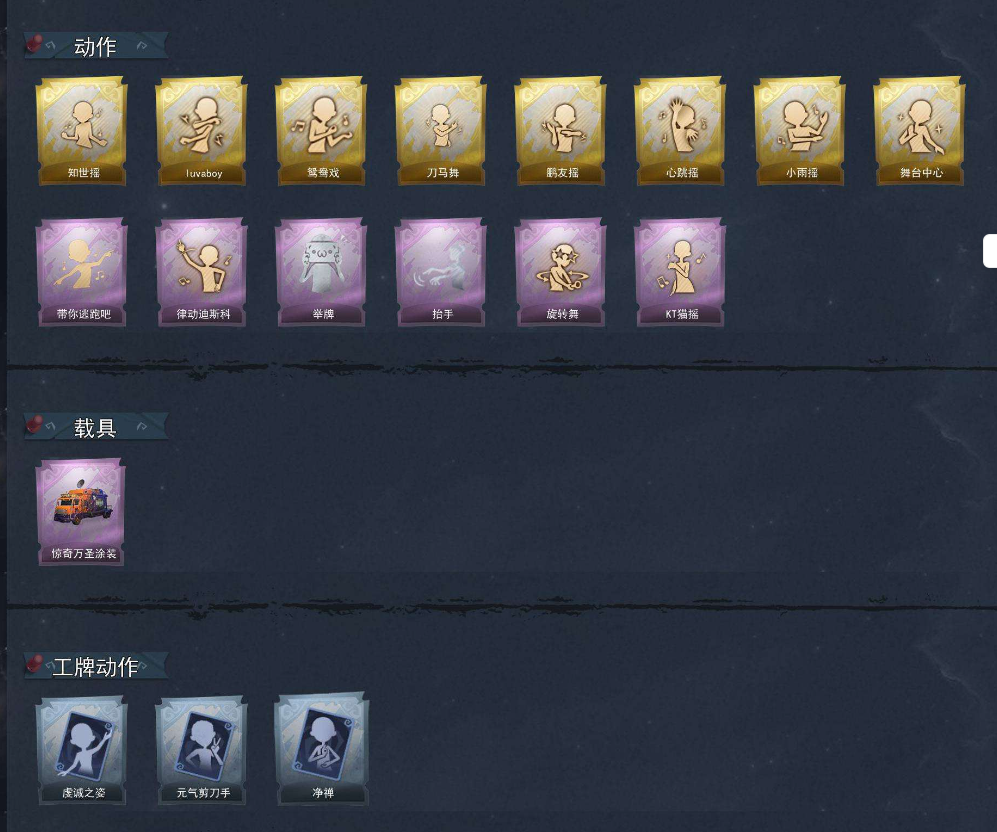Choose the 虔诚之姿 badge action card
This screenshot has width=997, height=832.
point(82,750)
